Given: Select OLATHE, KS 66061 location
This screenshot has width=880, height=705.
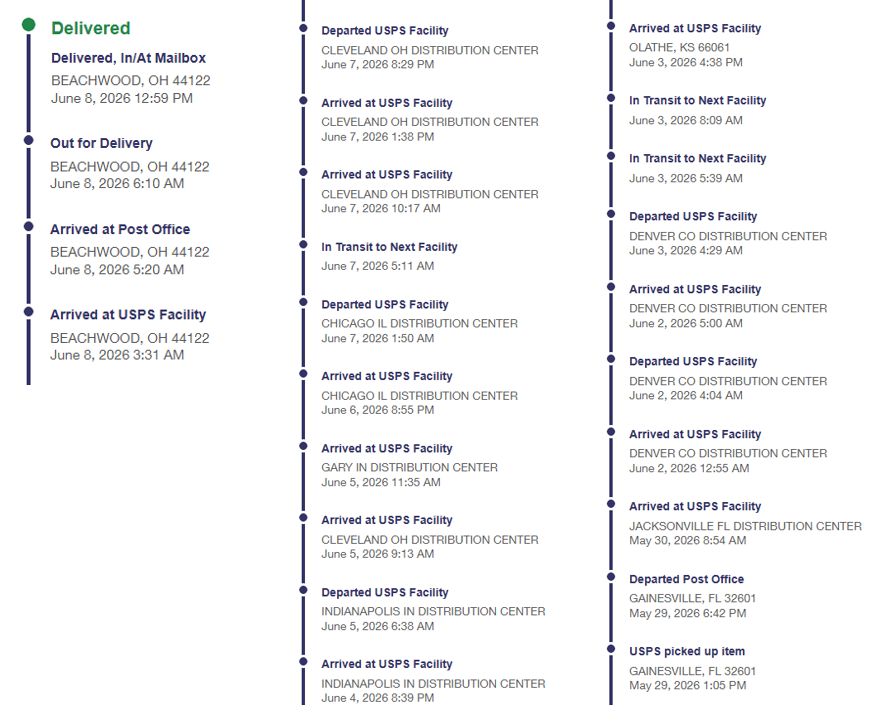Looking at the screenshot, I should point(679,48).
